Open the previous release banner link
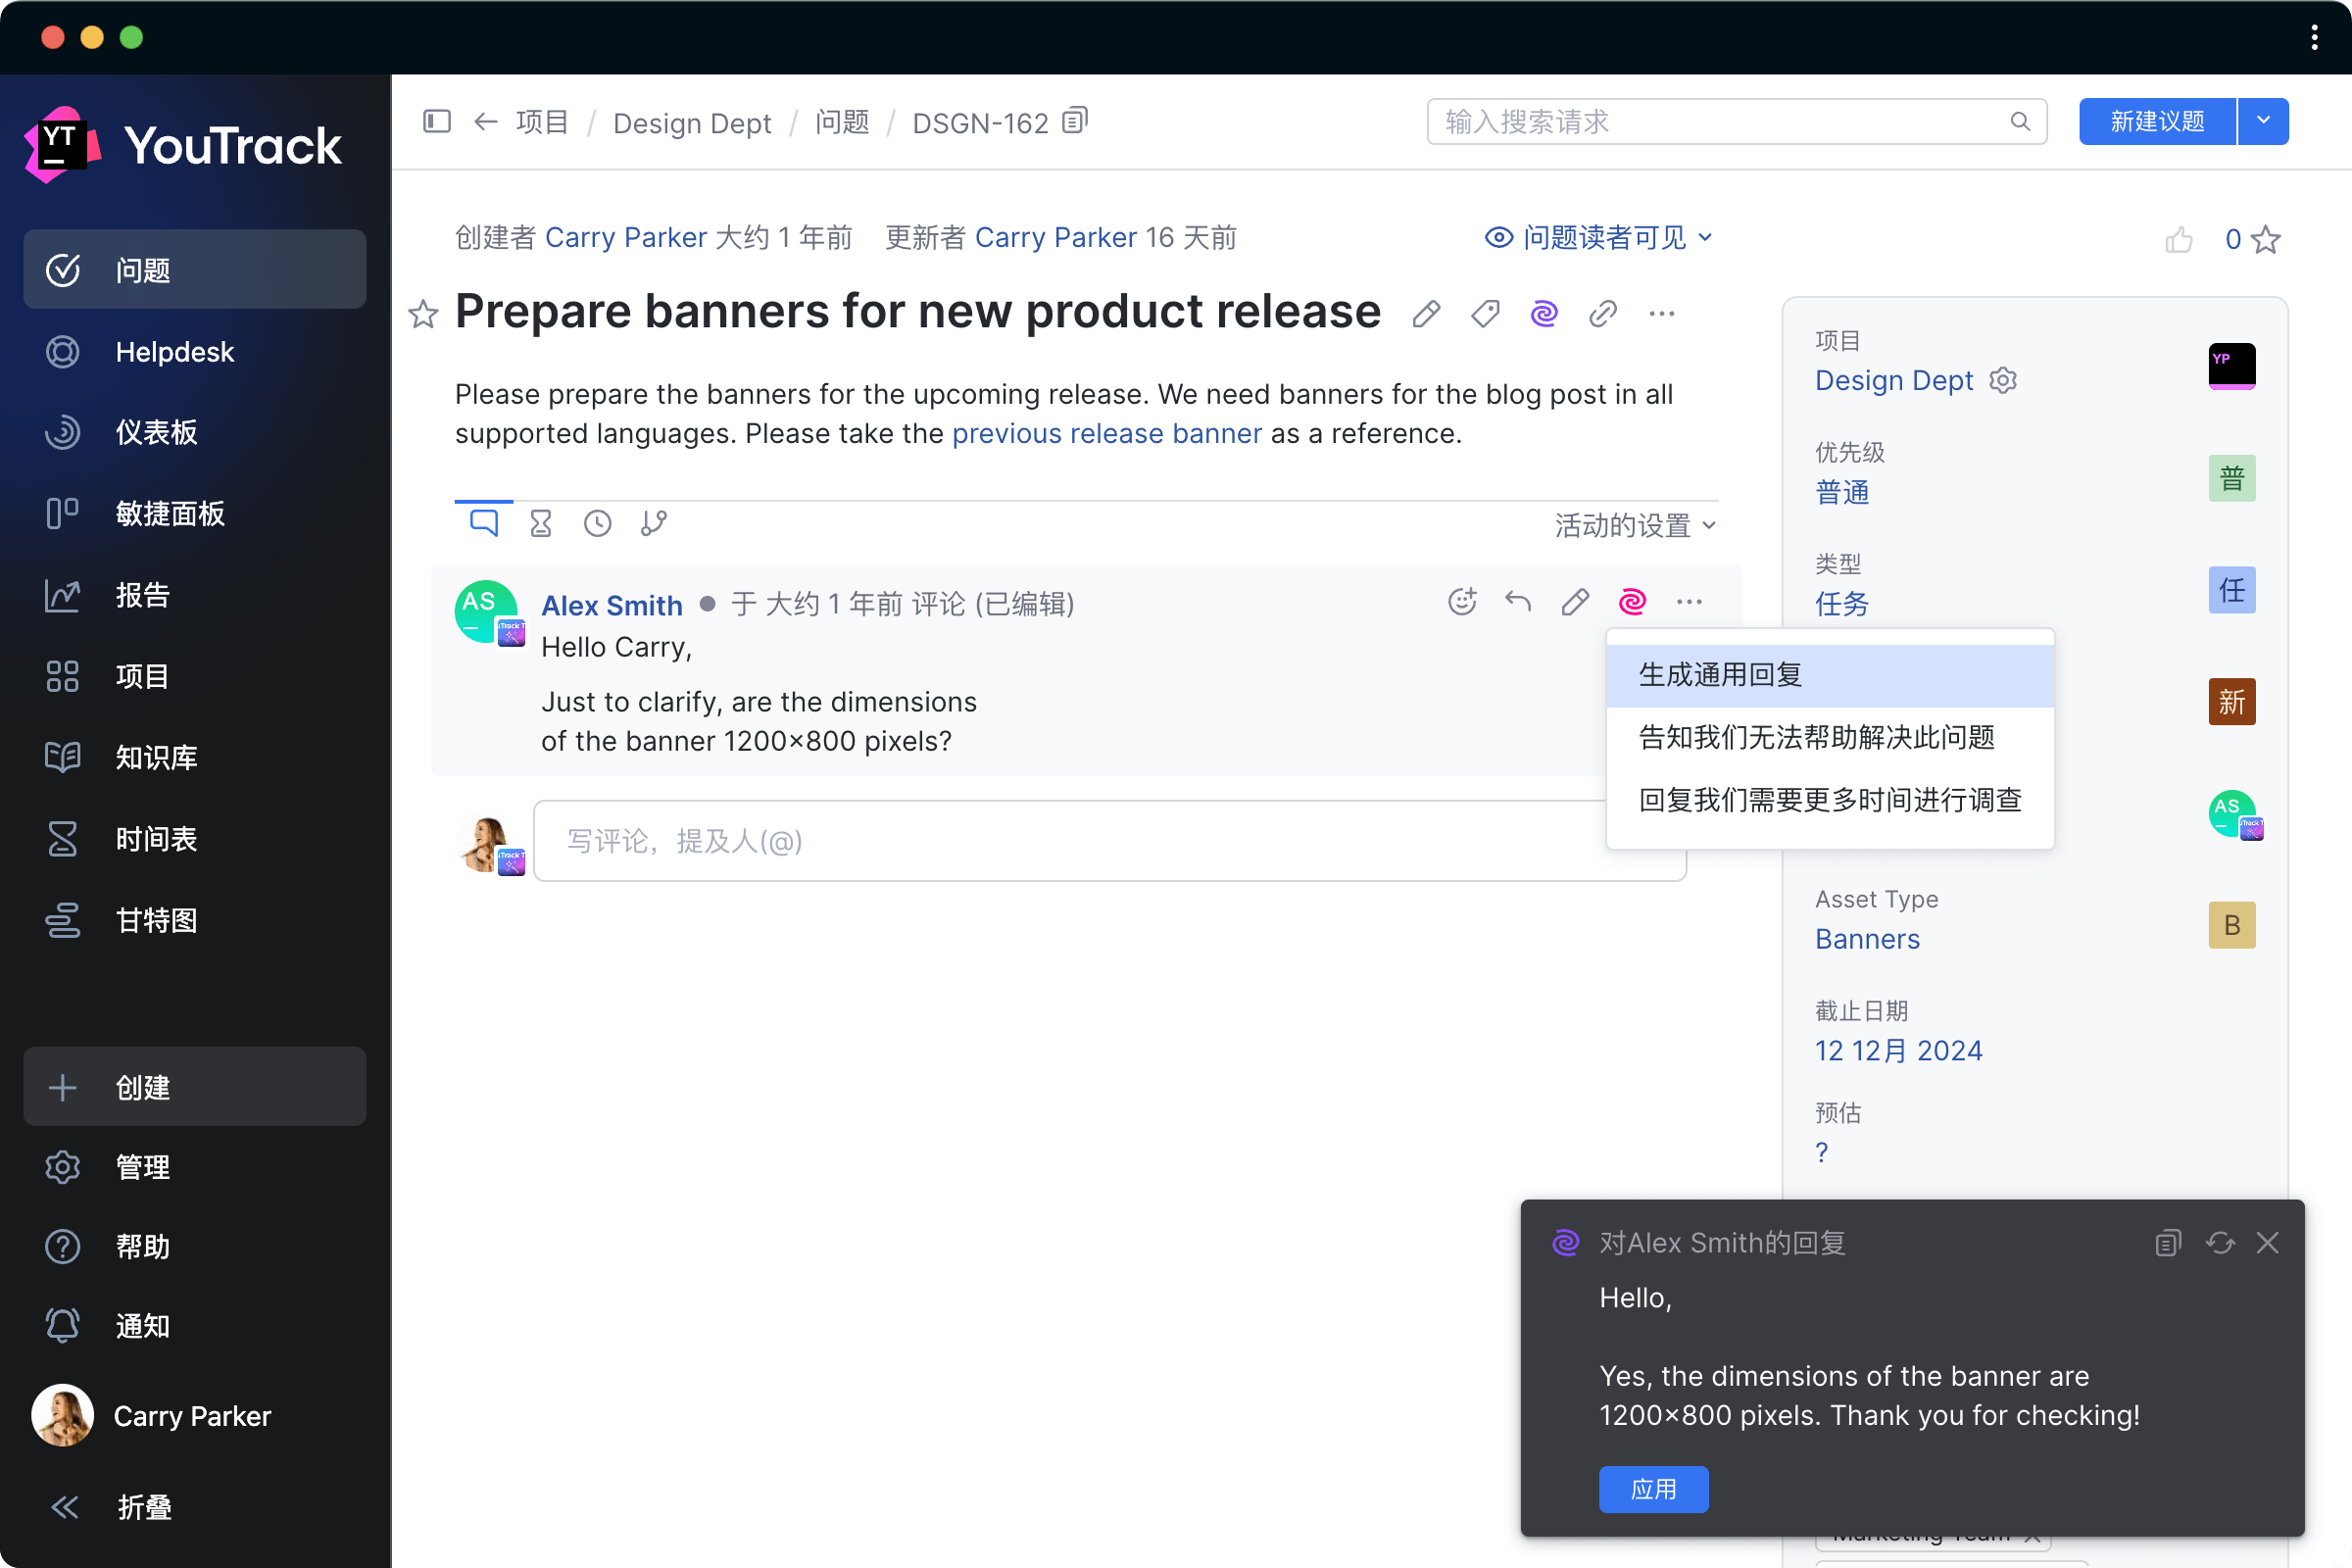 tap(1106, 433)
